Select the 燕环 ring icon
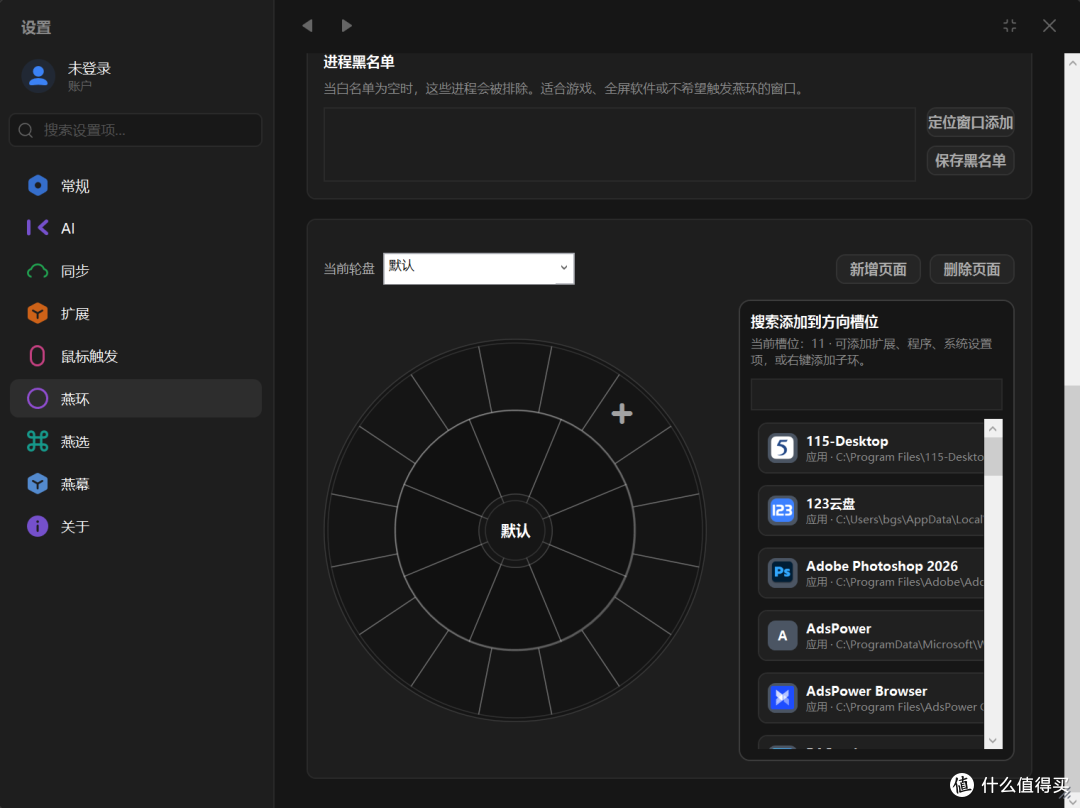 coord(38,399)
